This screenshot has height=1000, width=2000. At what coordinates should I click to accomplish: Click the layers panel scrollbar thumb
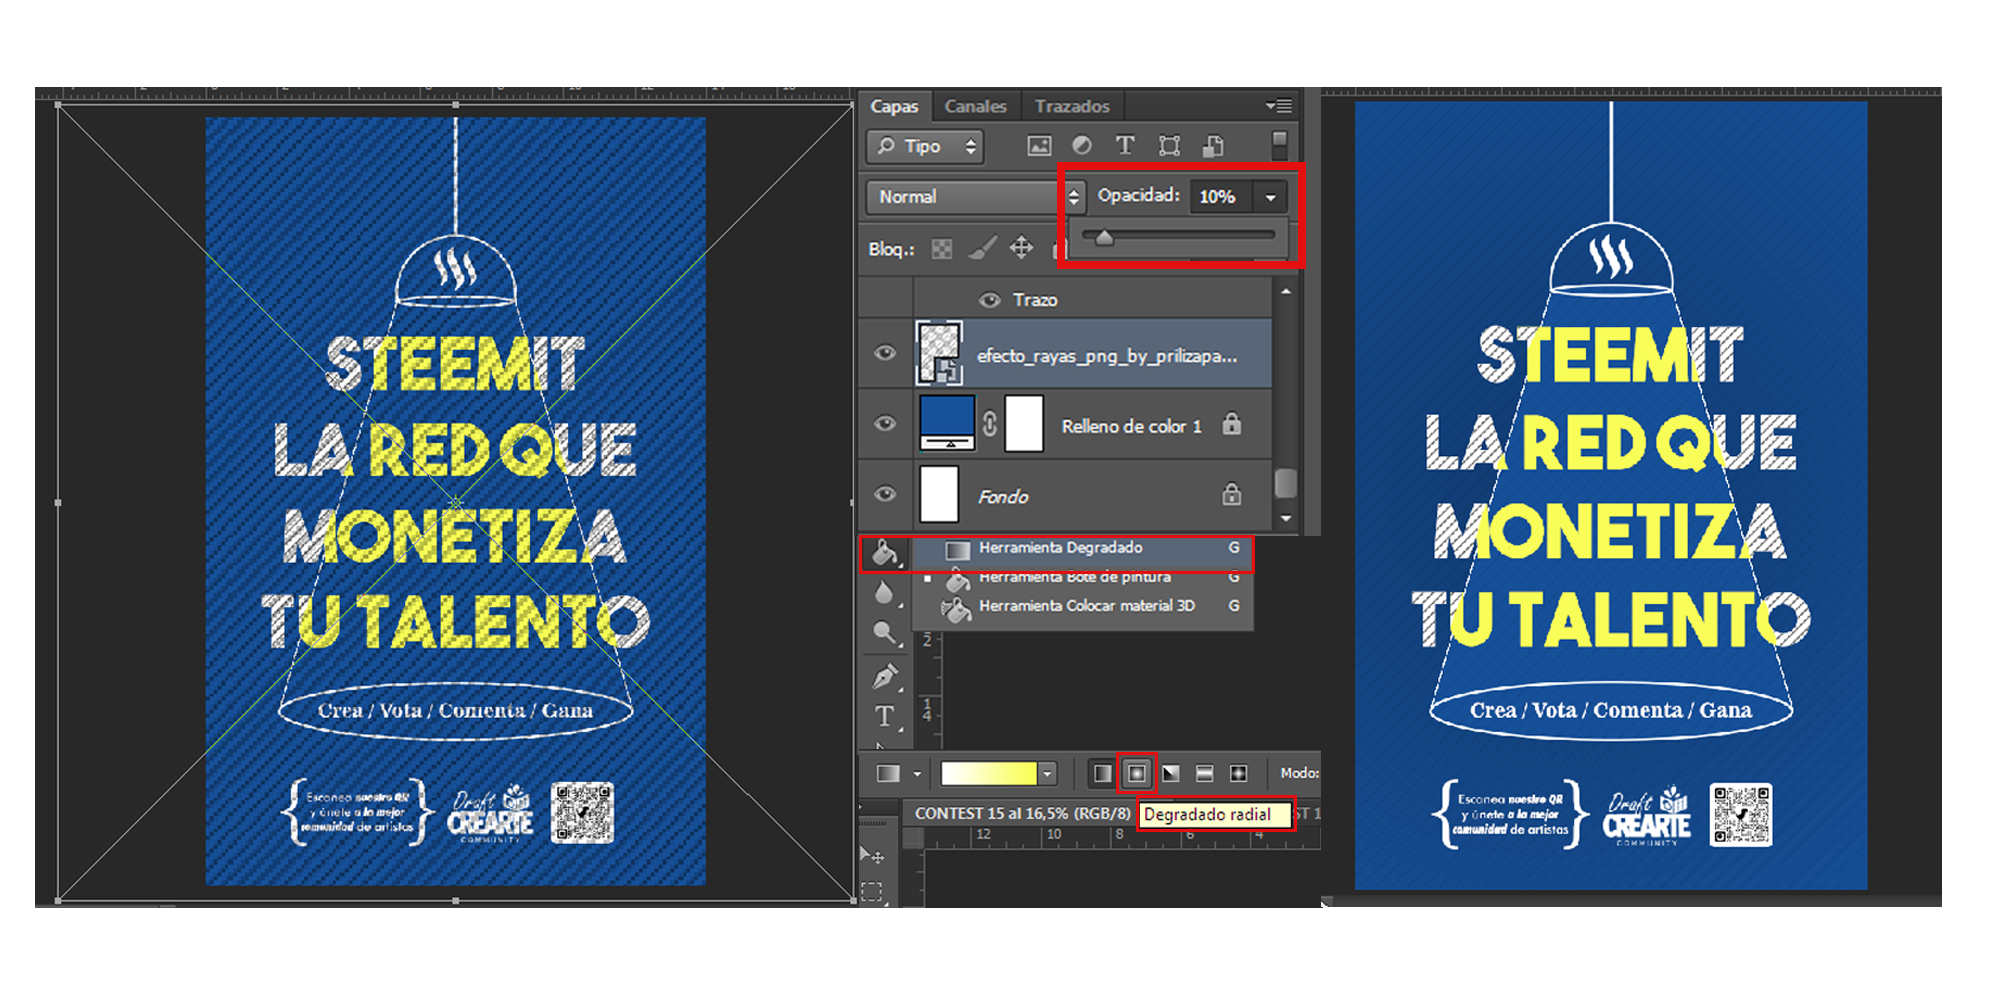[x=1286, y=483]
